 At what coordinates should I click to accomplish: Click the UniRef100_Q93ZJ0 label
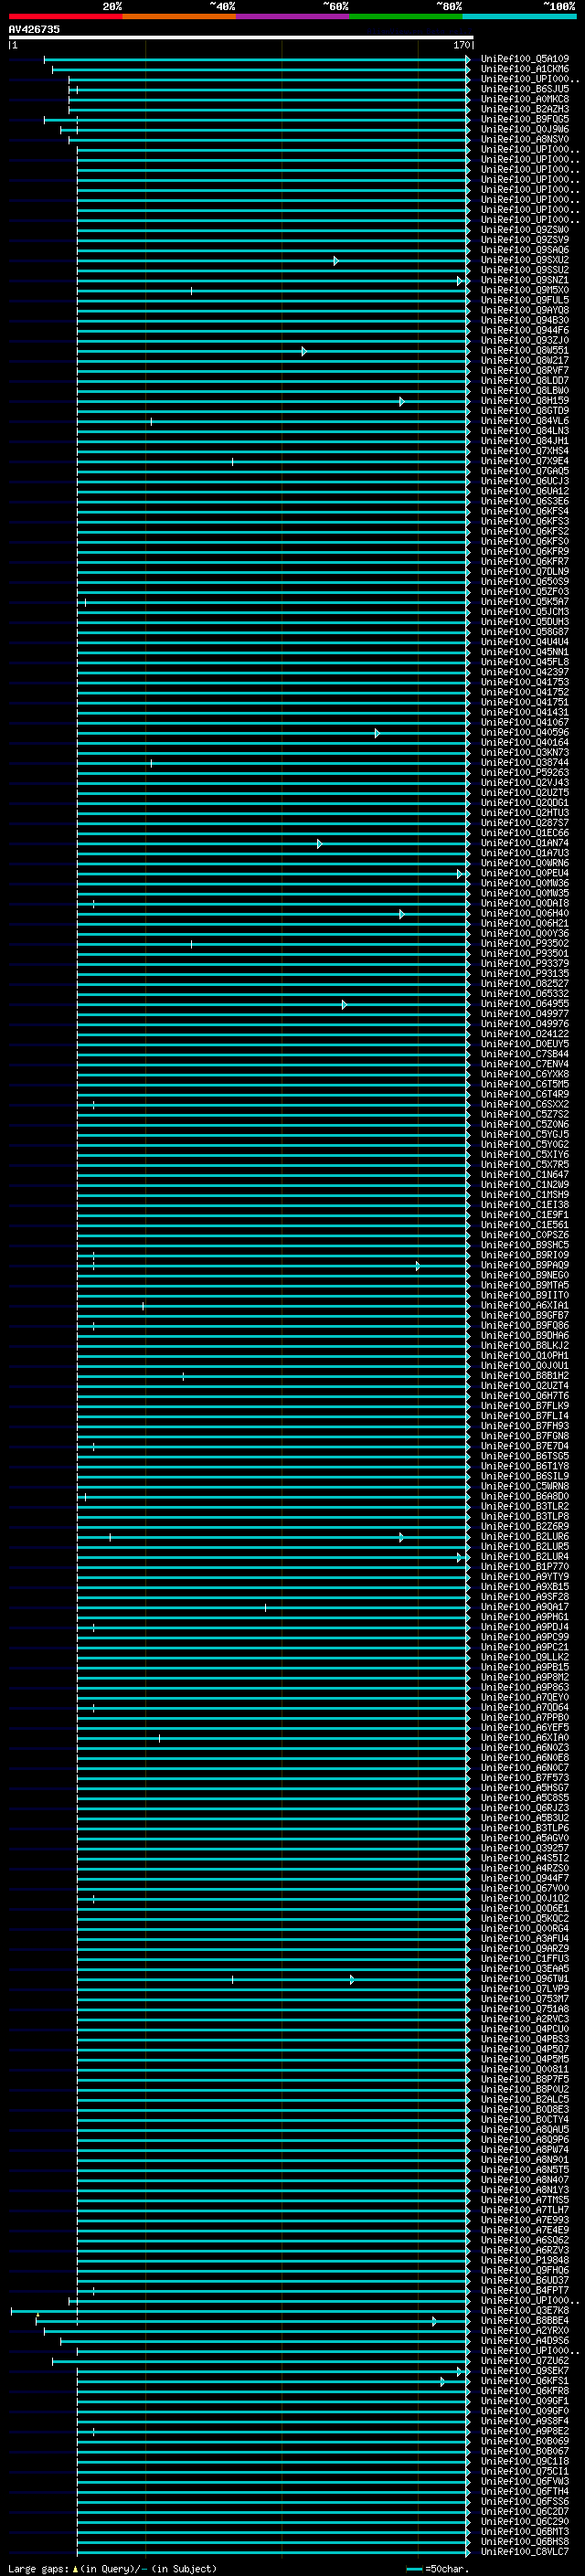525,340
